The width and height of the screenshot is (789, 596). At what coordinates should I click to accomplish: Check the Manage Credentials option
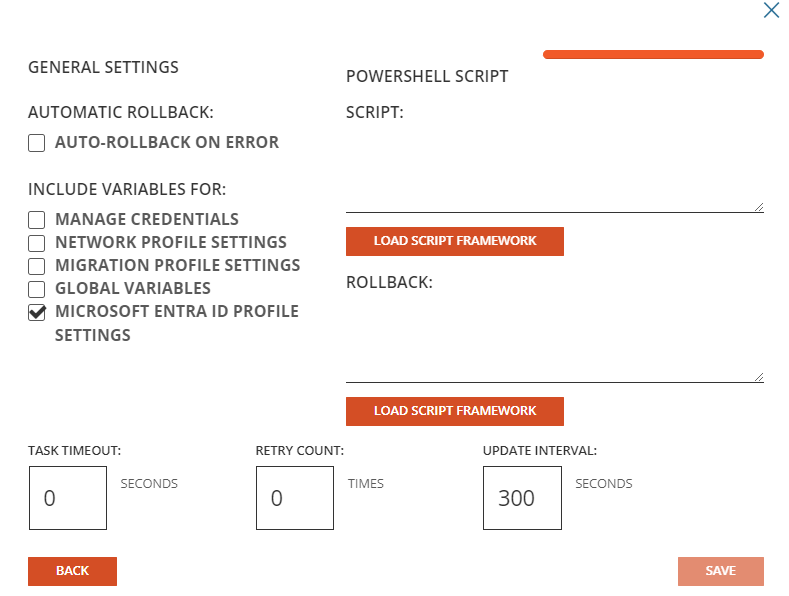coord(36,220)
